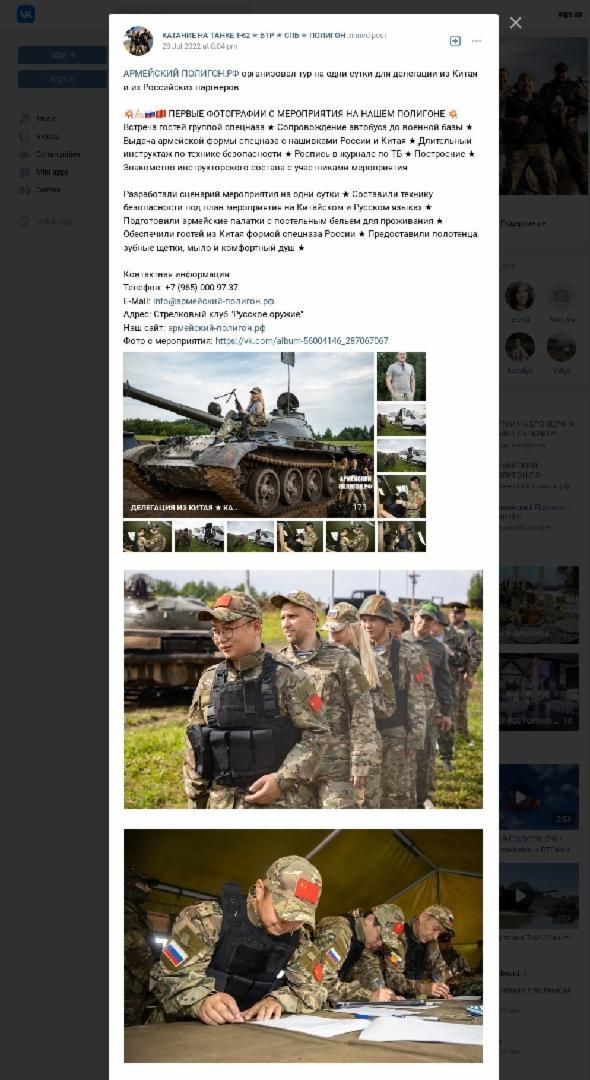Open the three-dot more actions menu
590x1080 pixels.
tap(476, 41)
